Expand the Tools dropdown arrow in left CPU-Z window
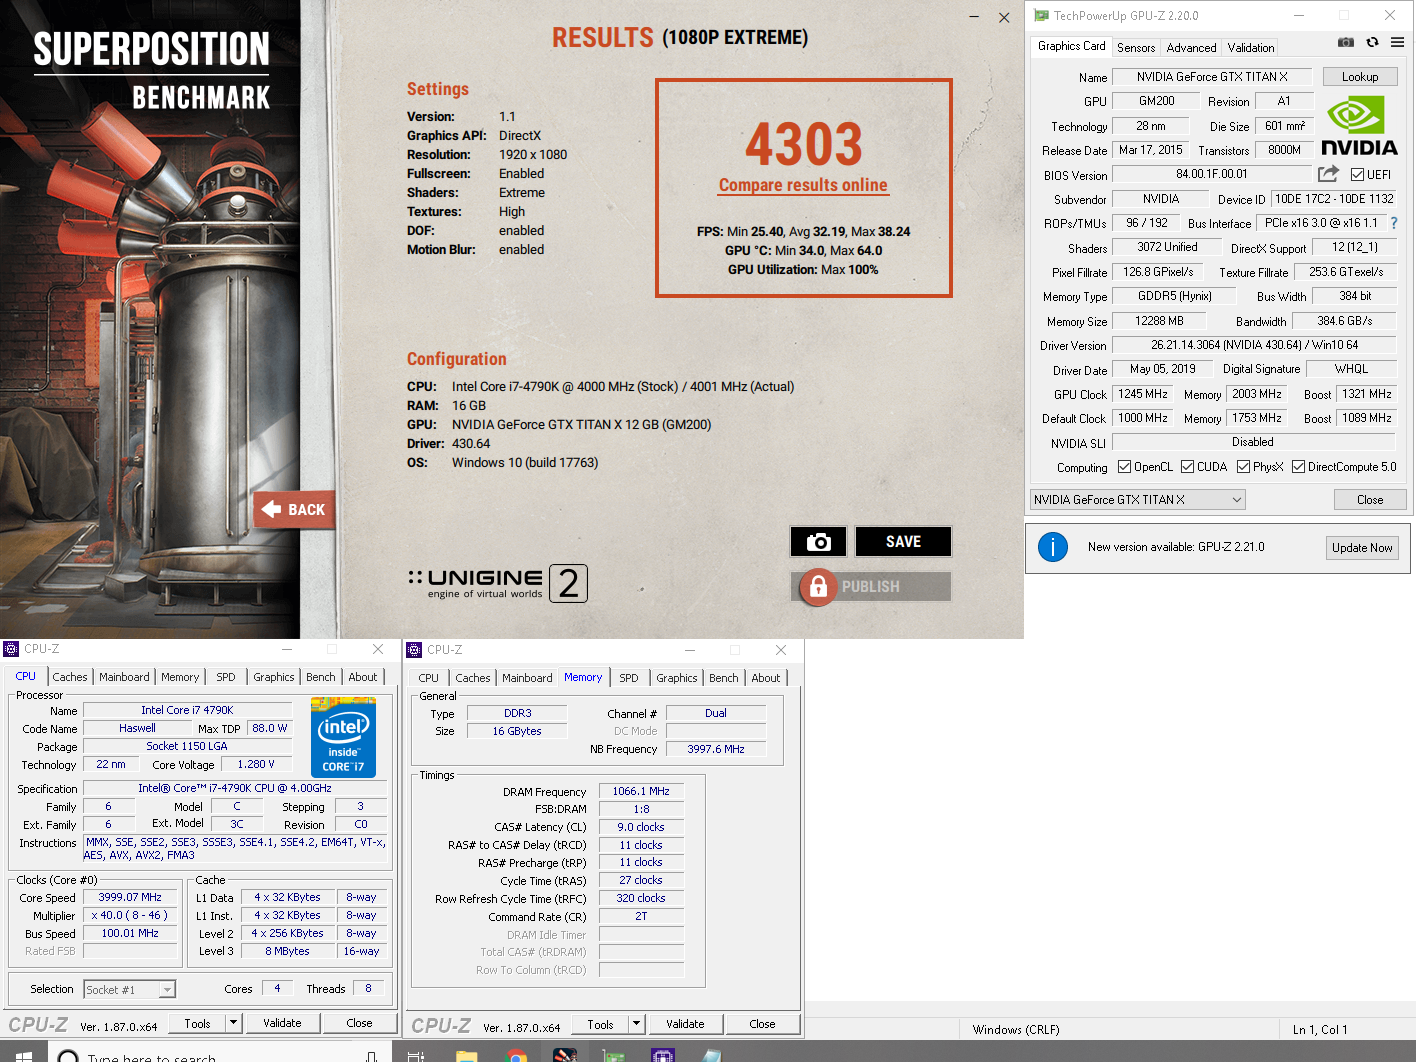 233,1023
